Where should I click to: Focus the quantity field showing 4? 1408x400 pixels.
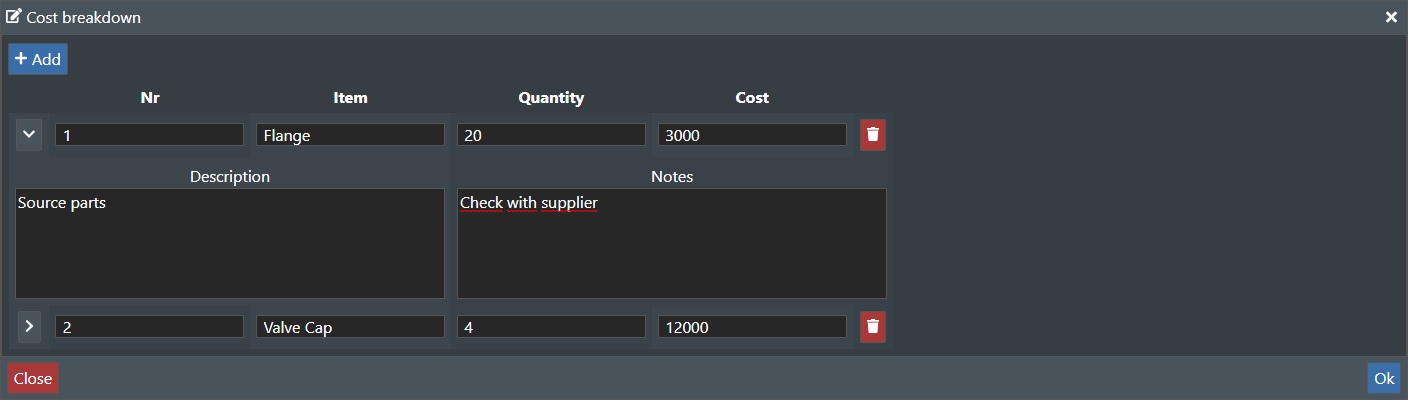tap(551, 327)
